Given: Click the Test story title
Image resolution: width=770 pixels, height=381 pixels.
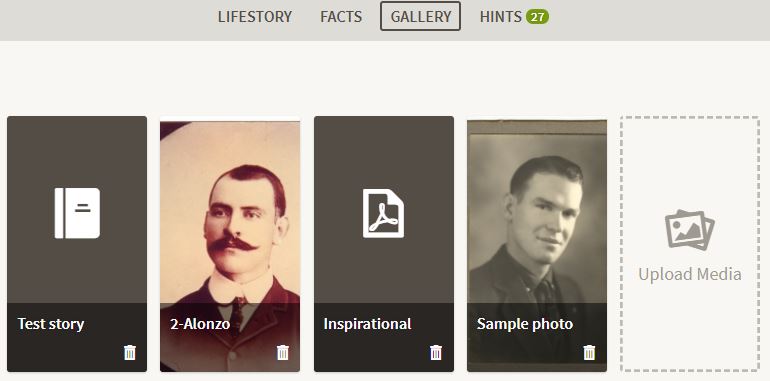Looking at the screenshot, I should (x=51, y=324).
